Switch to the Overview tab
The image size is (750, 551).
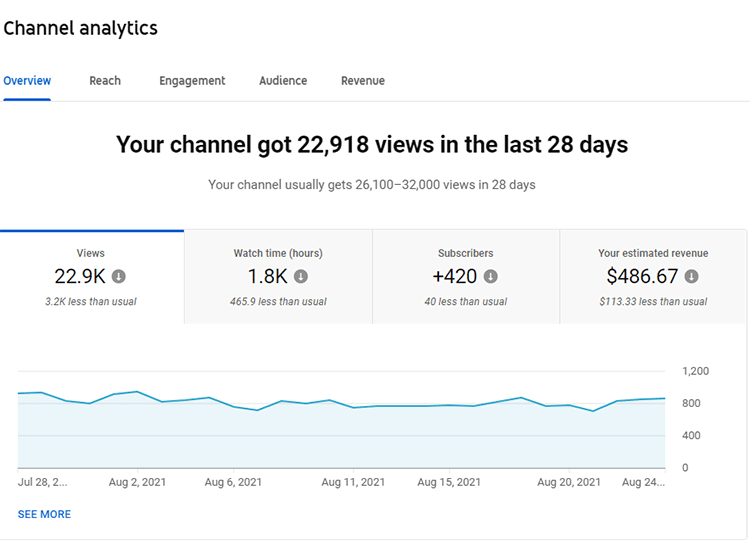[27, 81]
